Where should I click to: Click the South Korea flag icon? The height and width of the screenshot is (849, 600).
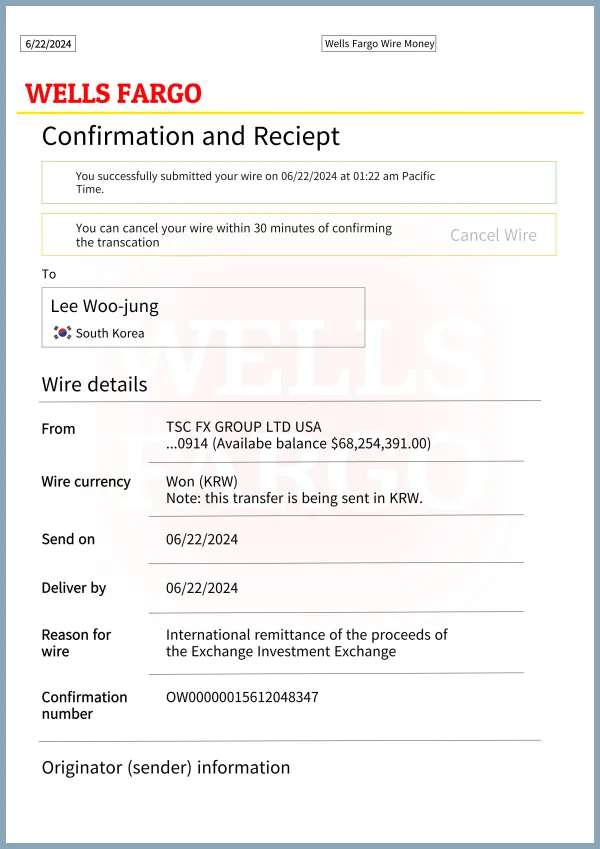click(x=62, y=333)
